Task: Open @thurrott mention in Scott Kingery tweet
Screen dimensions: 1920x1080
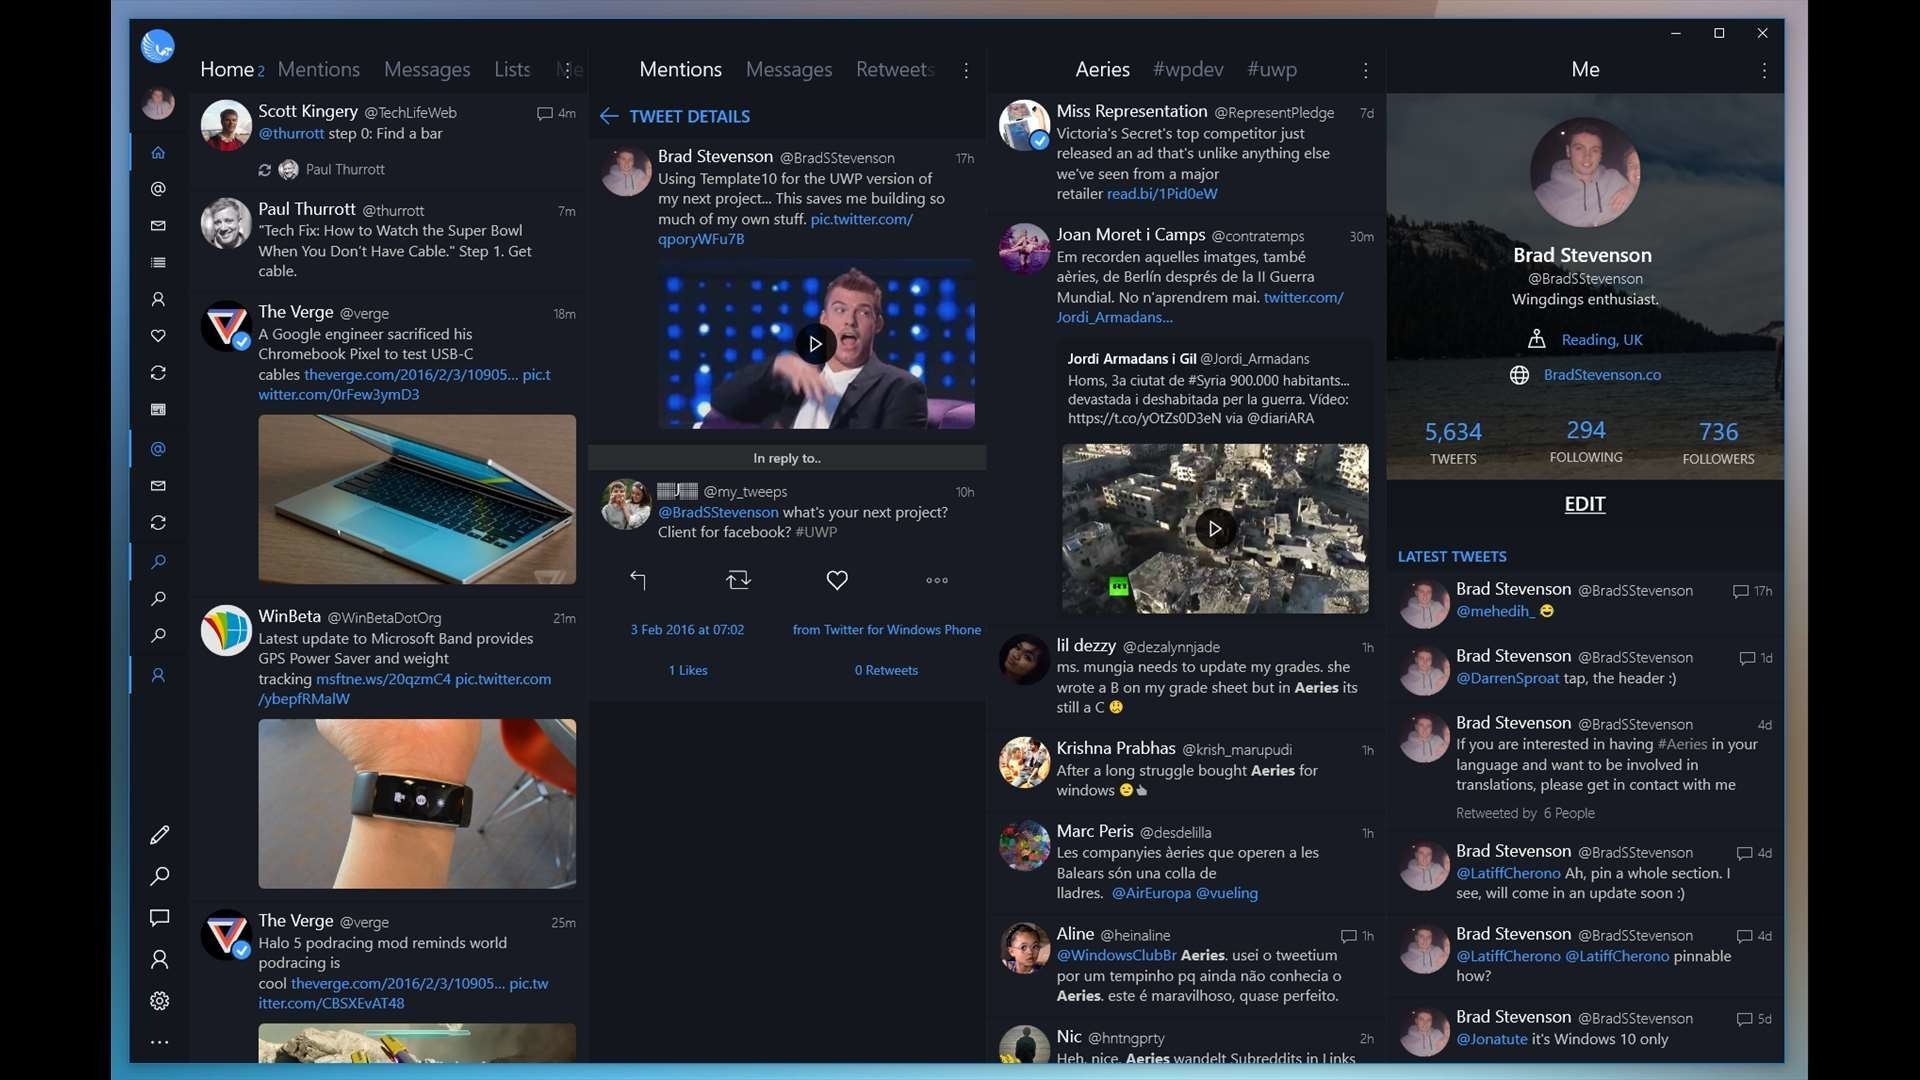Action: tap(291, 134)
